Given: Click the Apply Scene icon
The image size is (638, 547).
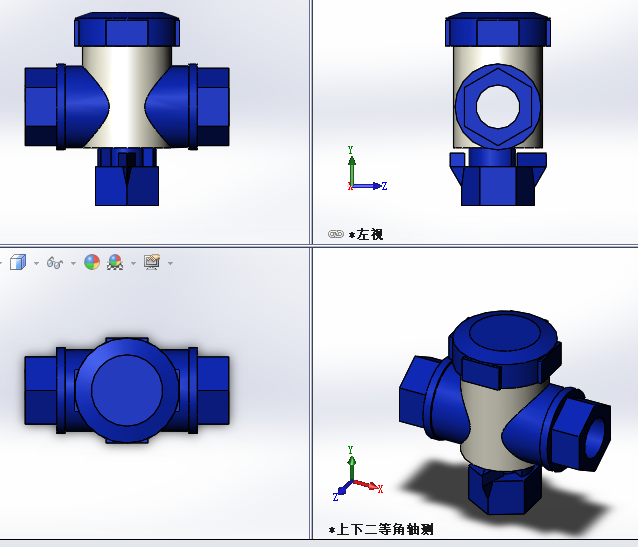Looking at the screenshot, I should click(115, 263).
